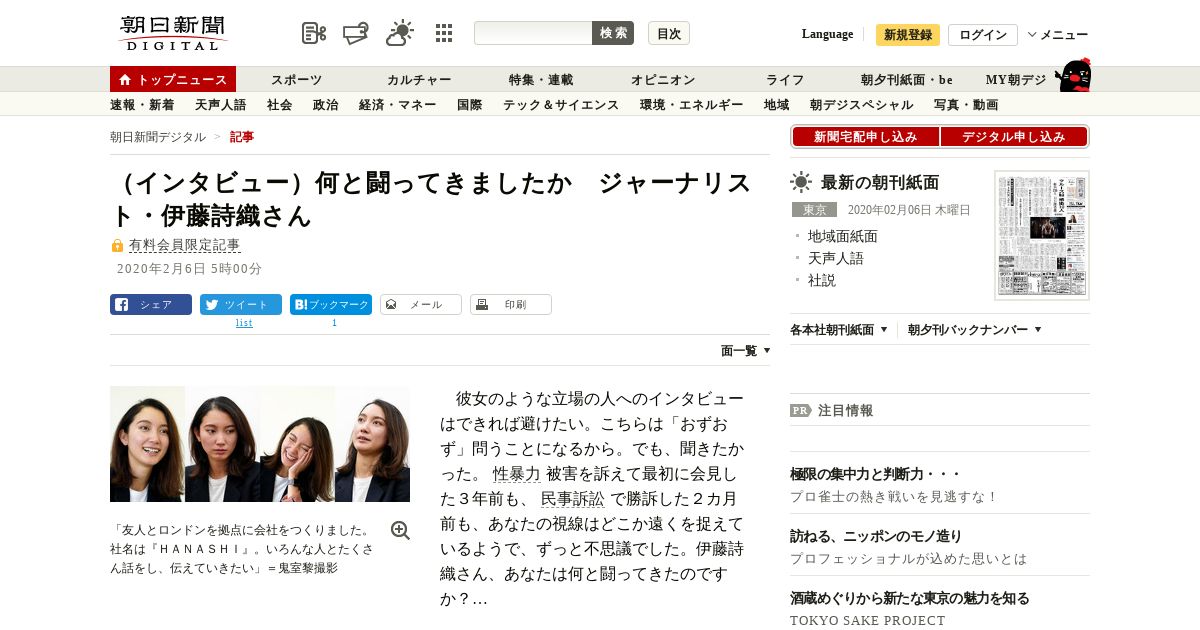1200x630 pixels.
Task: Open the 民事訴訟 keyword link
Action: tap(573, 499)
